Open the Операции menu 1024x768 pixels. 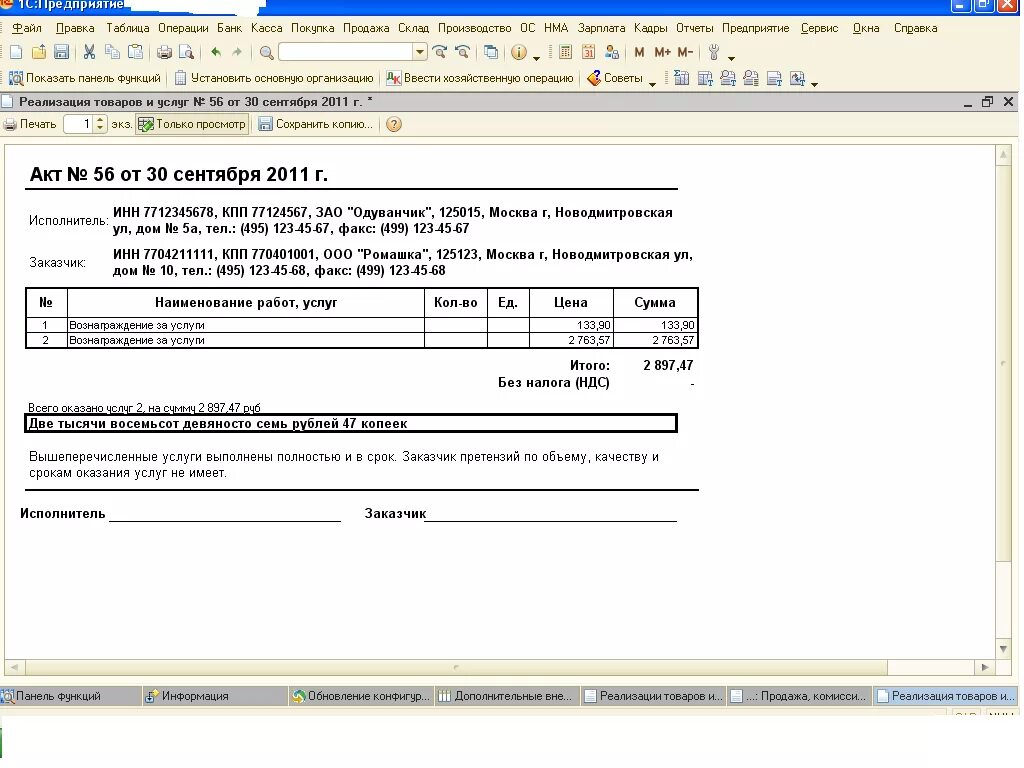[183, 28]
